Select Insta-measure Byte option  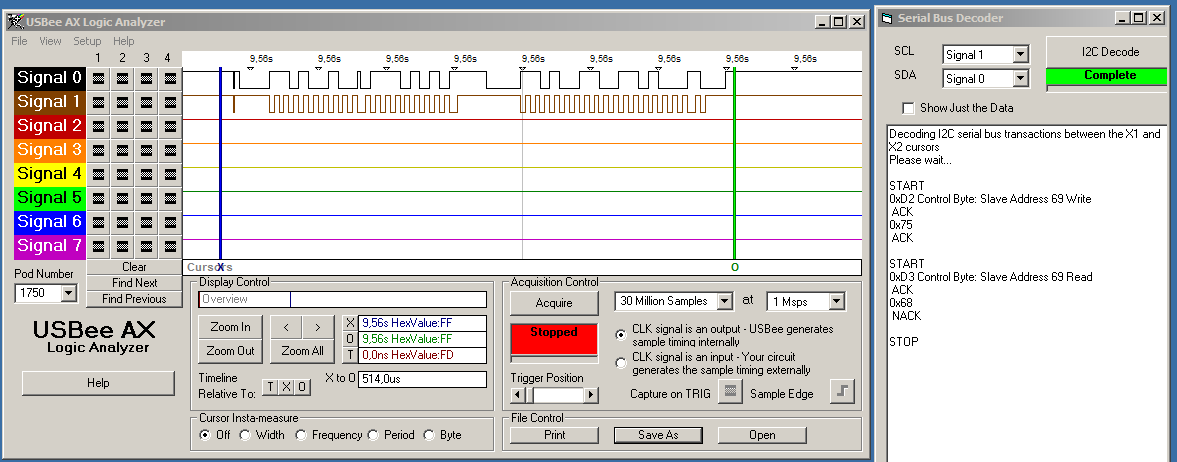pyautogui.click(x=429, y=435)
